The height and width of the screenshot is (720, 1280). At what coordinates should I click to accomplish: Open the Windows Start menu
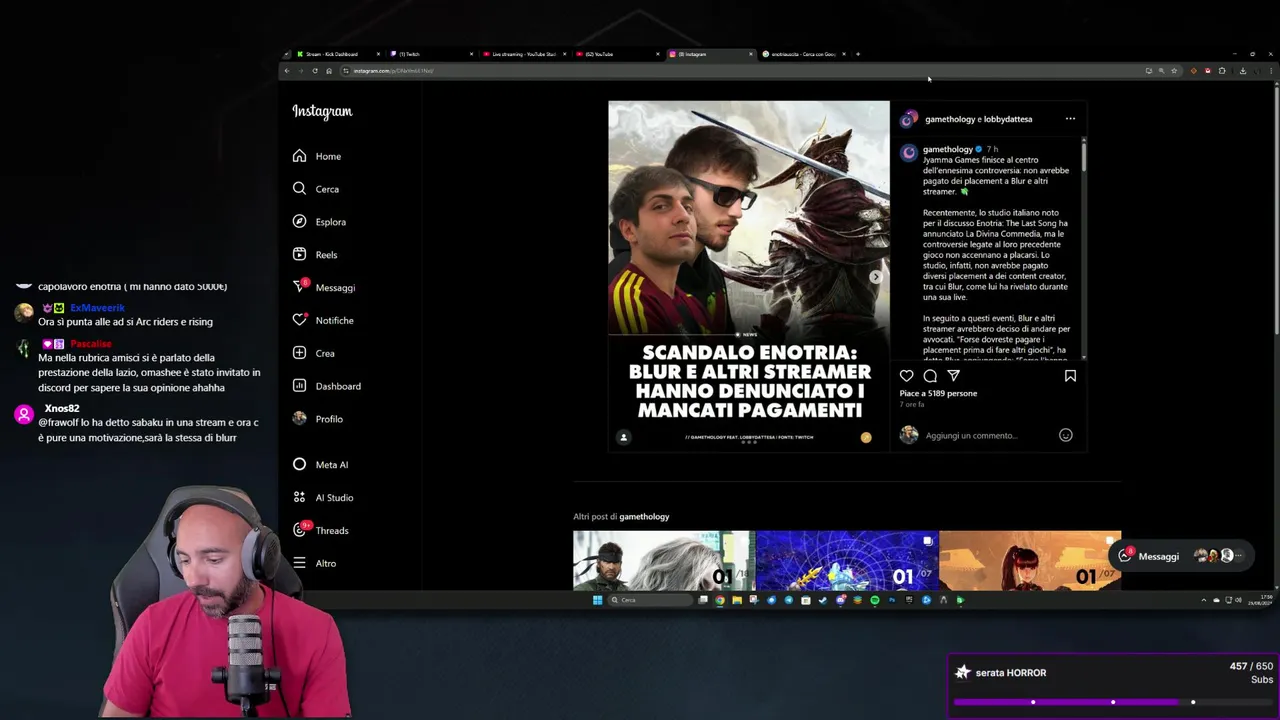point(597,600)
